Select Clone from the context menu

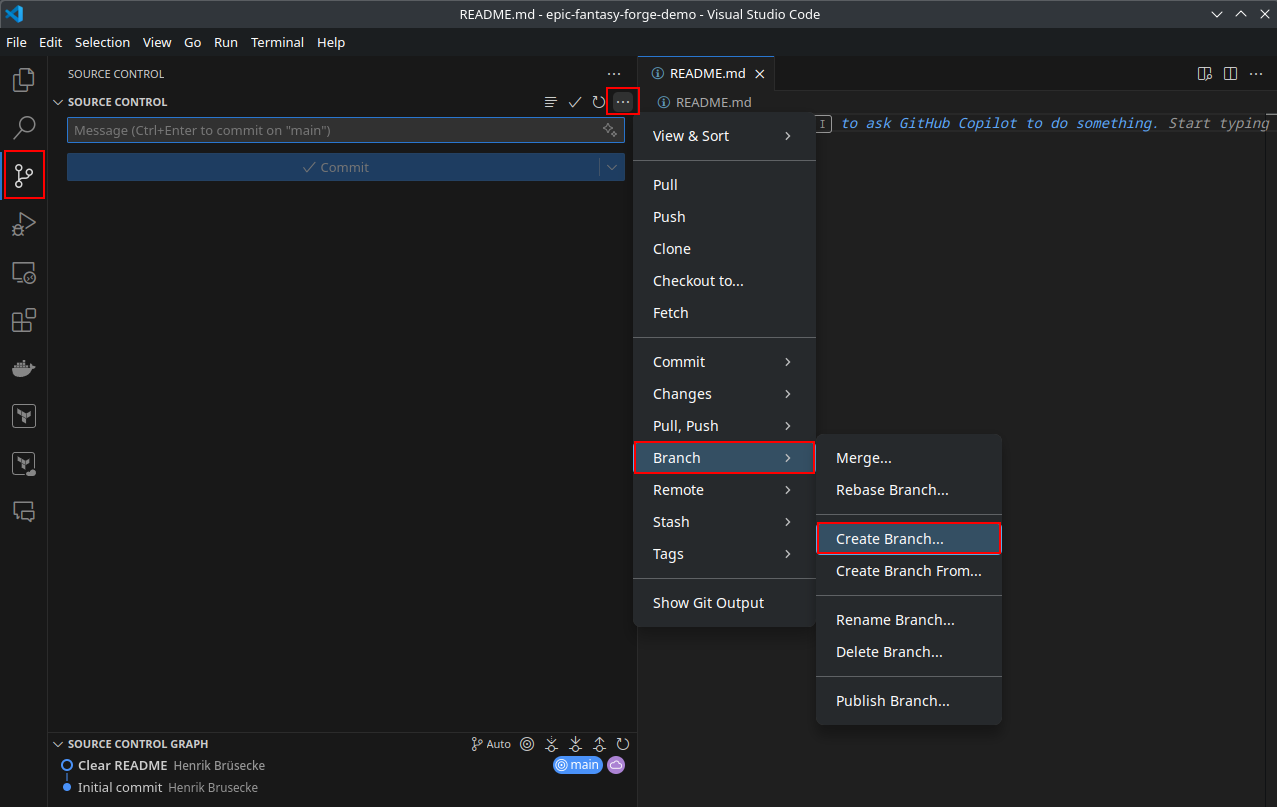click(x=724, y=249)
